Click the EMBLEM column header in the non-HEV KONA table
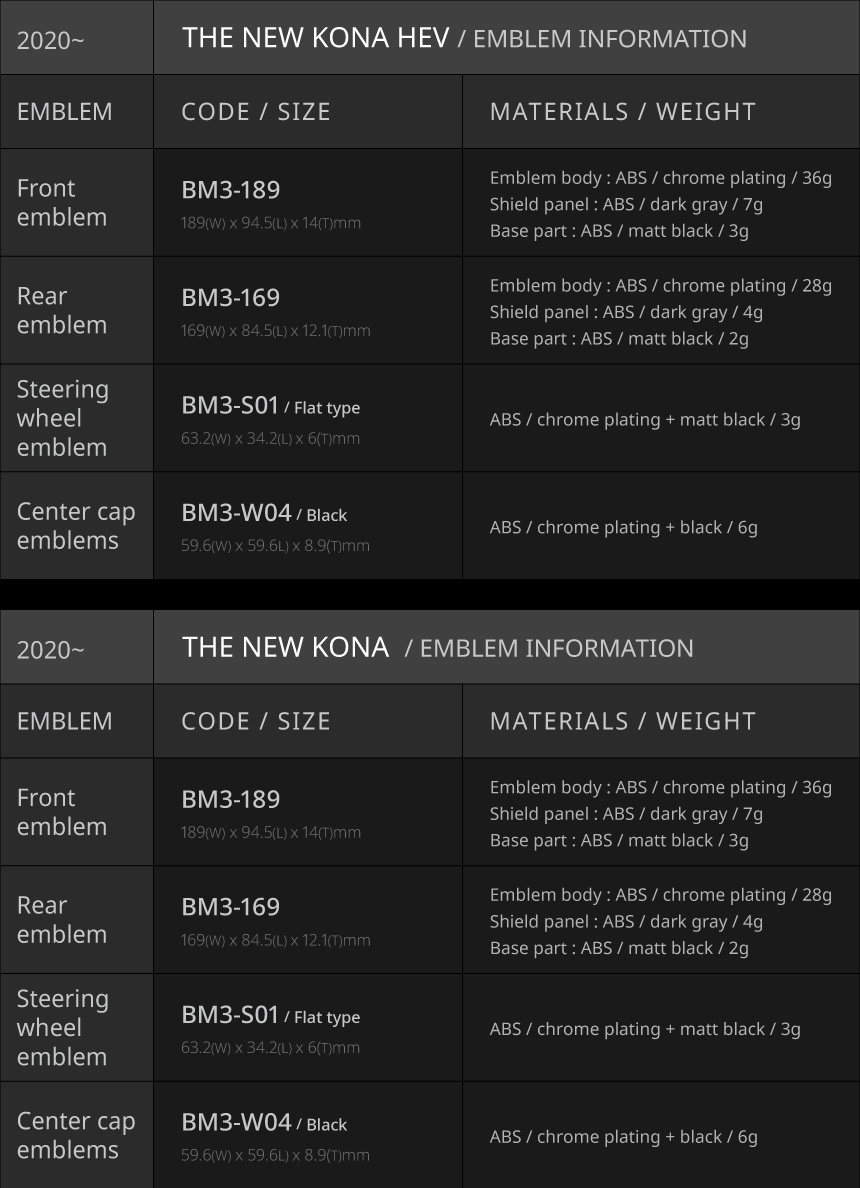 click(x=65, y=721)
